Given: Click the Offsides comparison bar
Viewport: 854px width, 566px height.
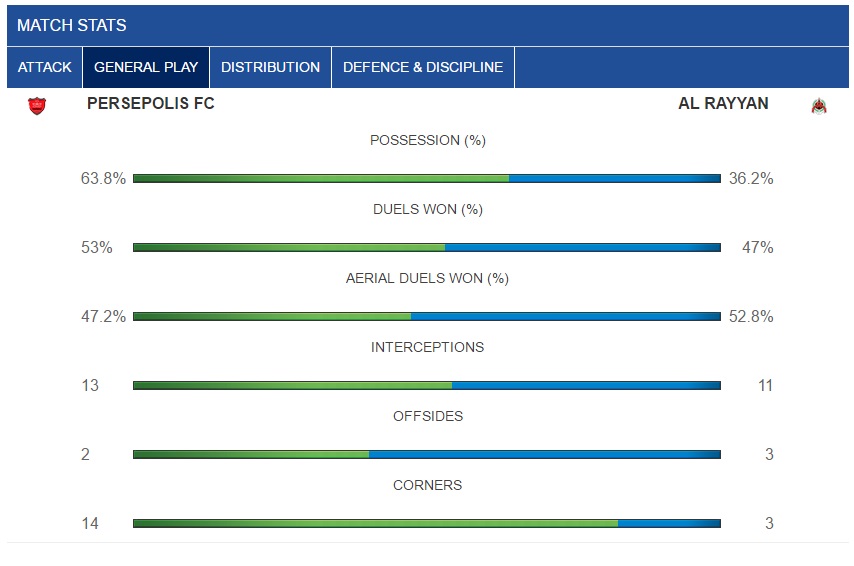Looking at the screenshot, I should click(427, 454).
